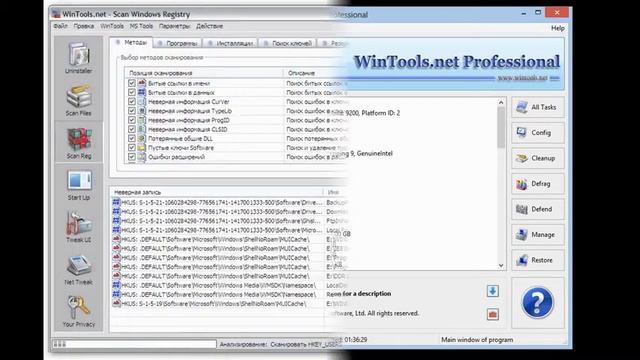The height and width of the screenshot is (360, 640).
Task: Follow the www.wintools.net link
Action: tap(522, 78)
